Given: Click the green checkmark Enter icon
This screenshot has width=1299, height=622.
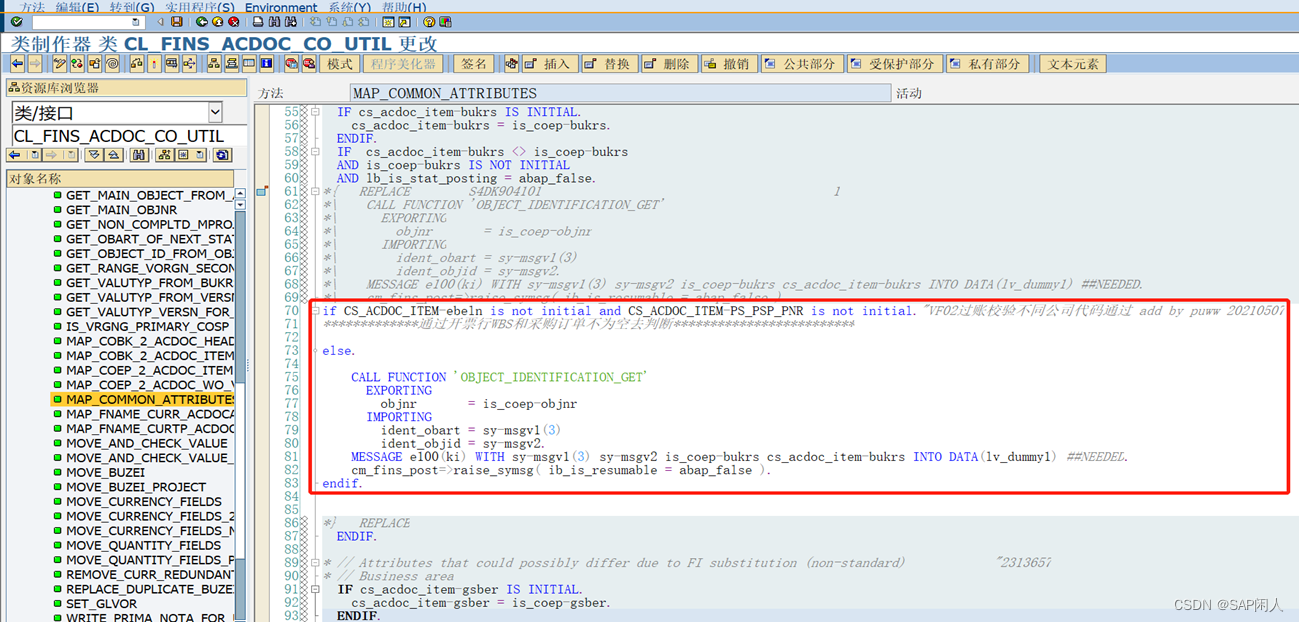Looking at the screenshot, I should (16, 22).
